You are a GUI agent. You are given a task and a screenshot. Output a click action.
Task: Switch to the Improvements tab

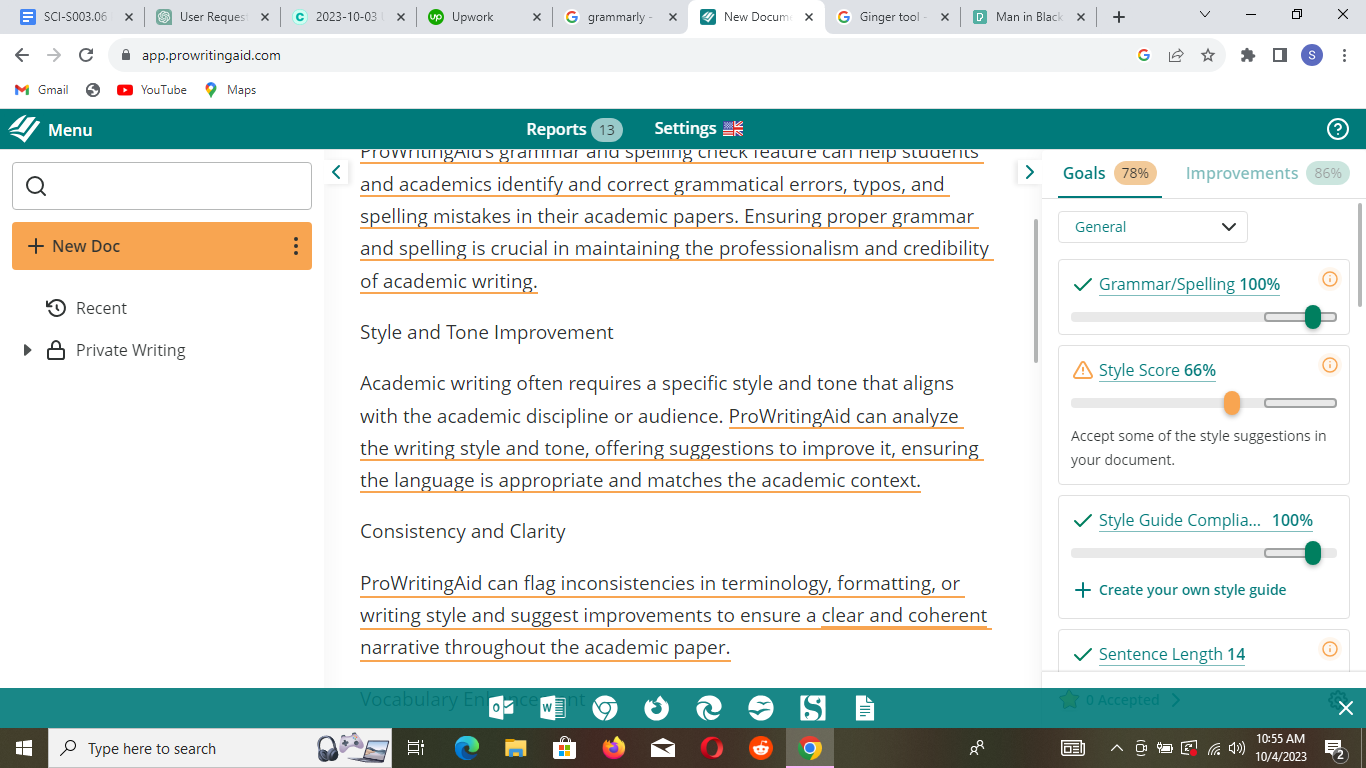point(1241,173)
